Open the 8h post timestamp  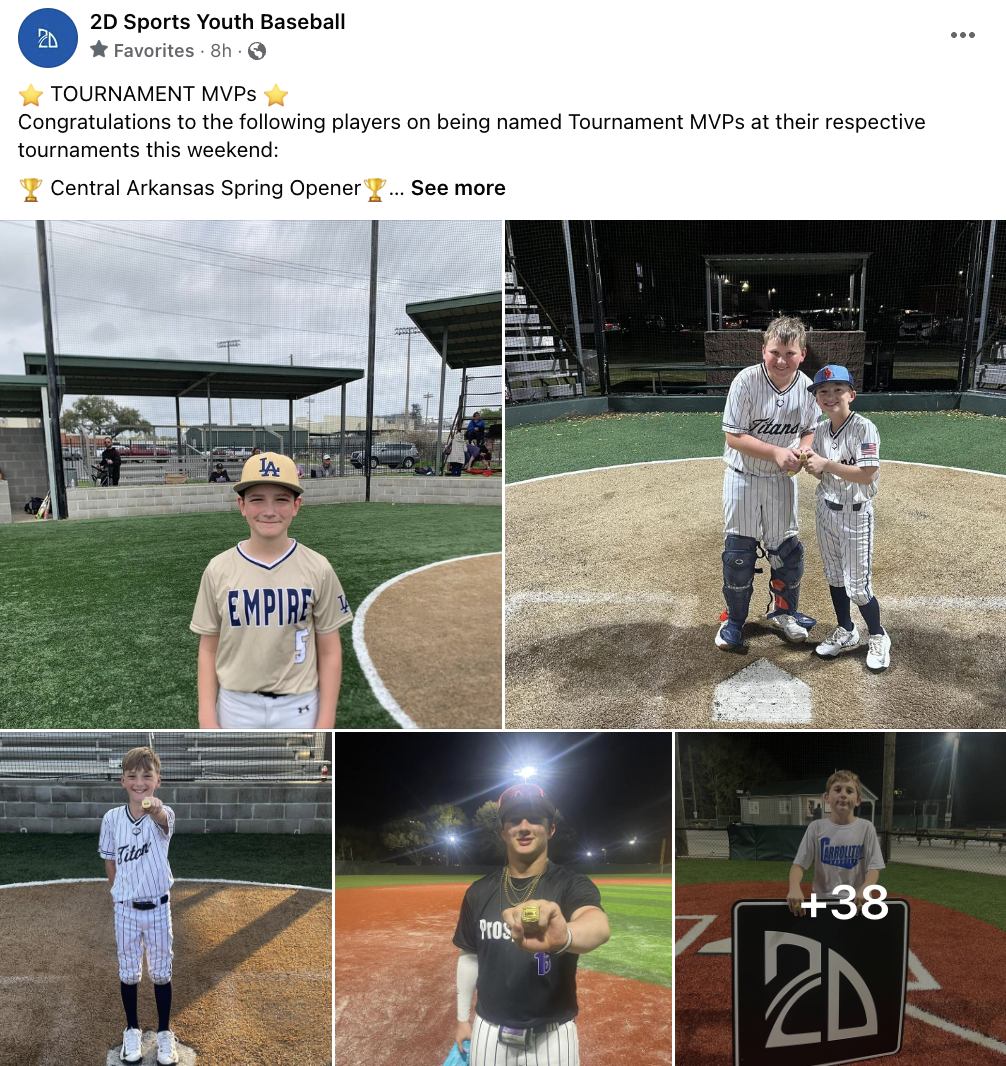[x=221, y=51]
